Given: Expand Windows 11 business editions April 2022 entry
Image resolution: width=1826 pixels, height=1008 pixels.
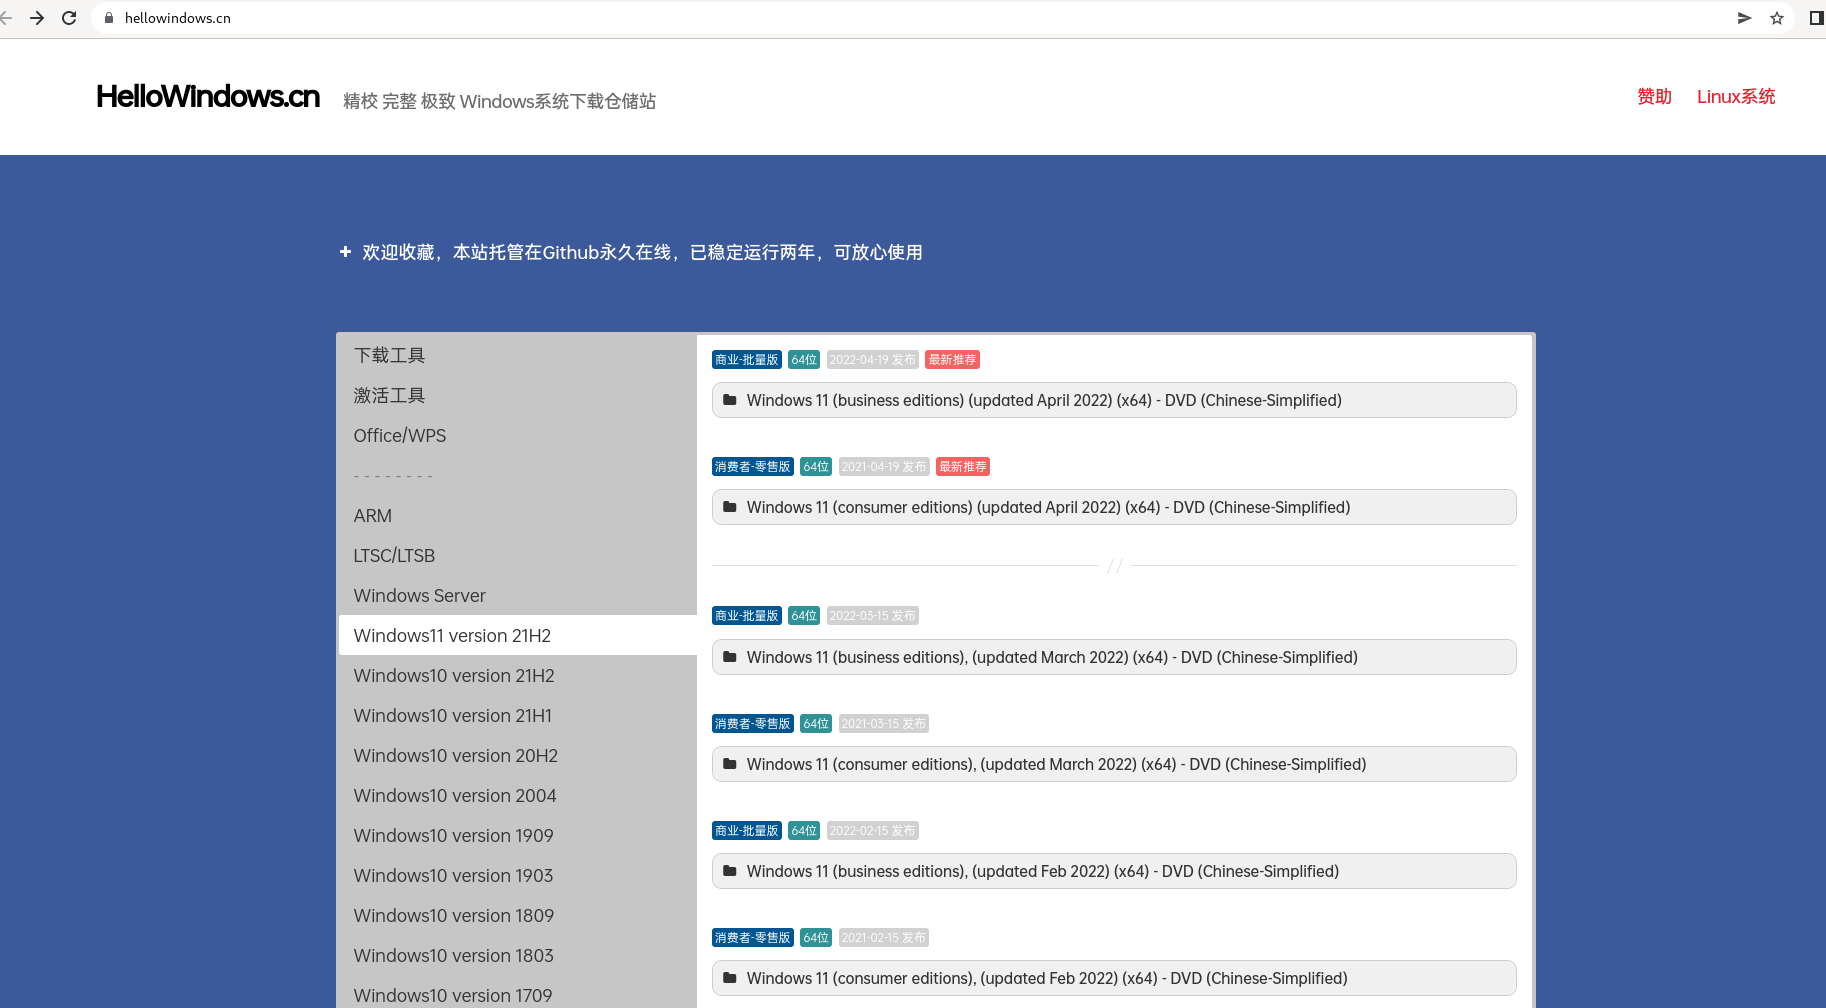Looking at the screenshot, I should (1114, 400).
